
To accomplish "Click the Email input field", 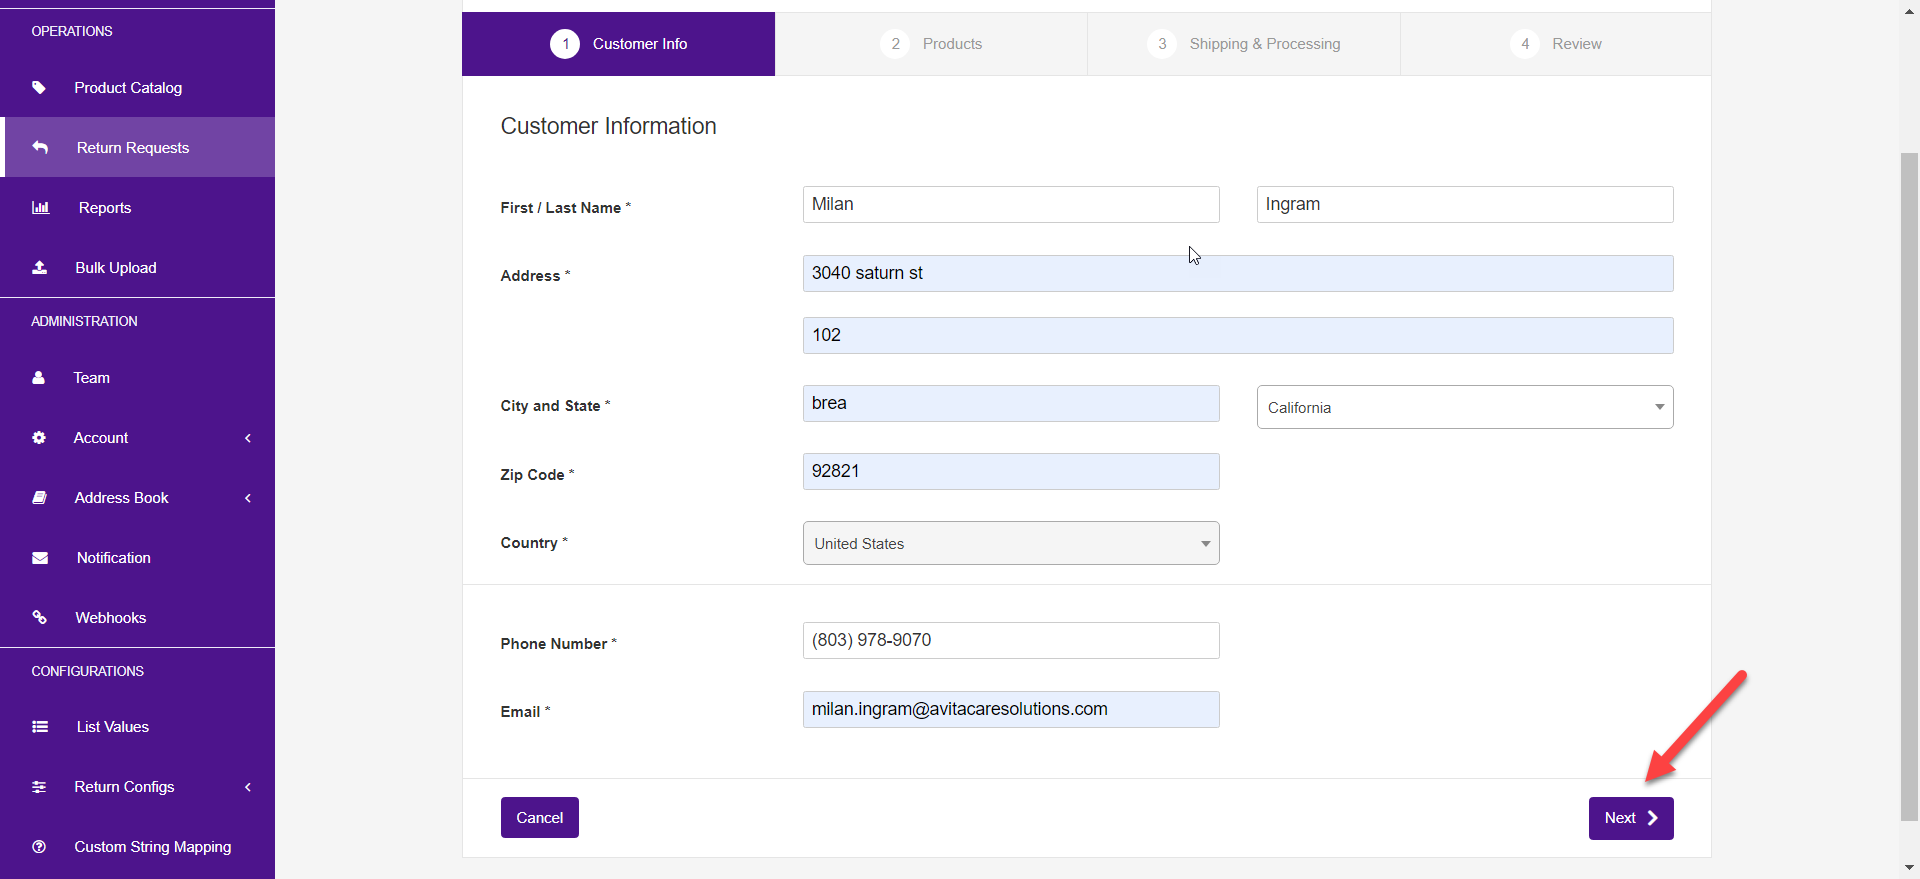I will tap(1011, 709).
